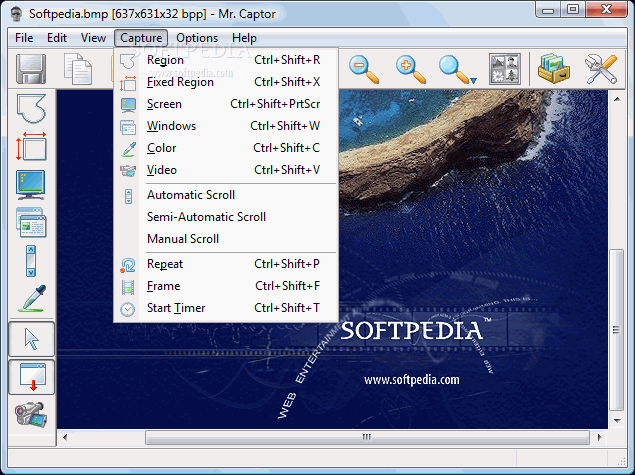Select Automatic Scroll menu entry
This screenshot has width=635, height=475.
tap(226, 195)
